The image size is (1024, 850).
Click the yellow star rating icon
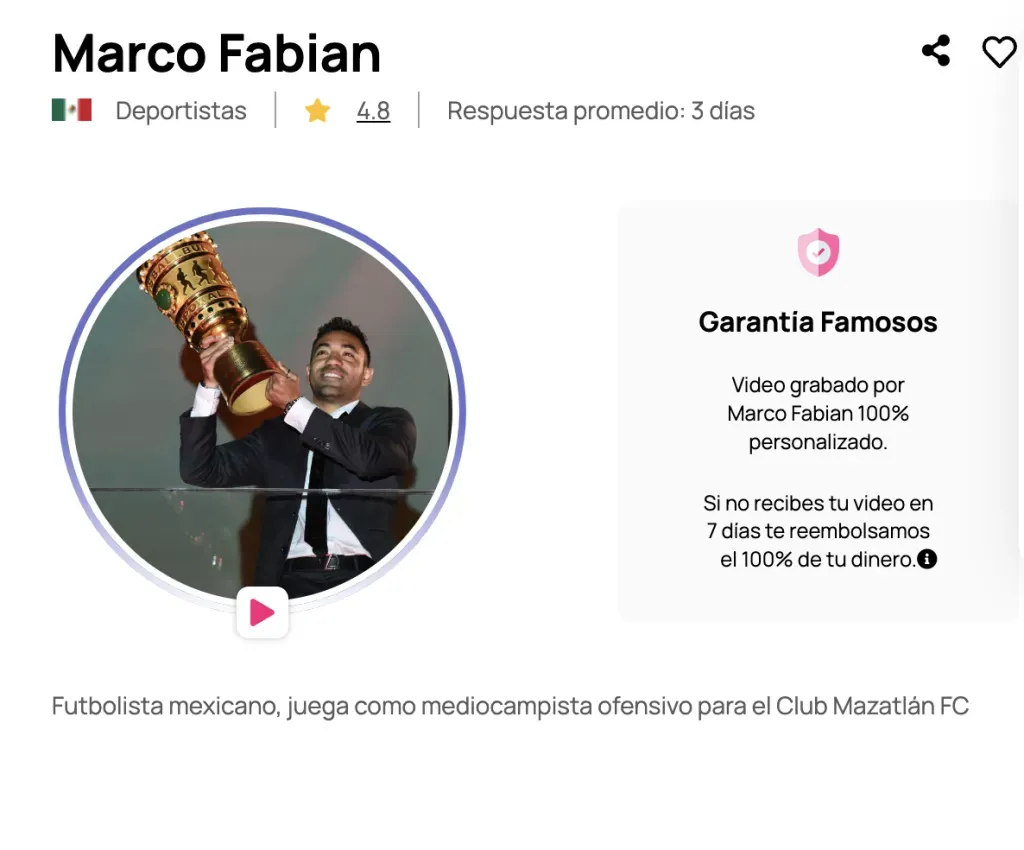tap(317, 110)
